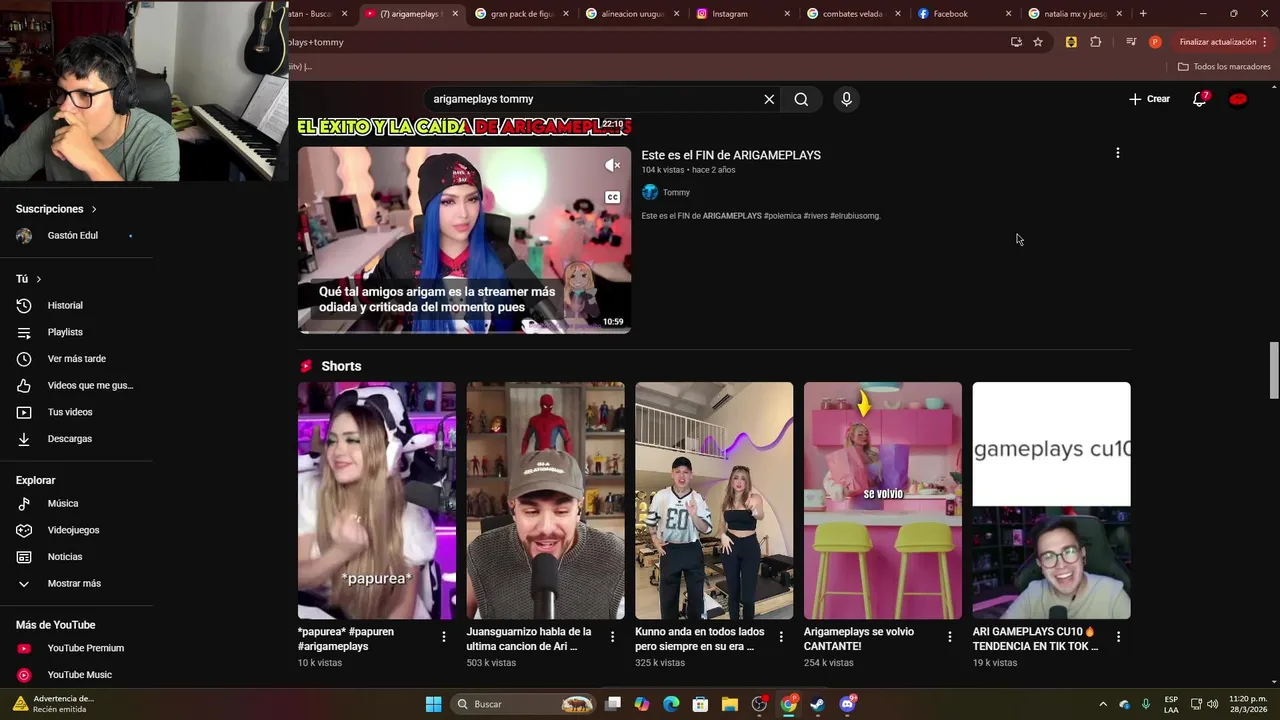Open Discord from the taskbar
The width and height of the screenshot is (1280, 720).
848,704
